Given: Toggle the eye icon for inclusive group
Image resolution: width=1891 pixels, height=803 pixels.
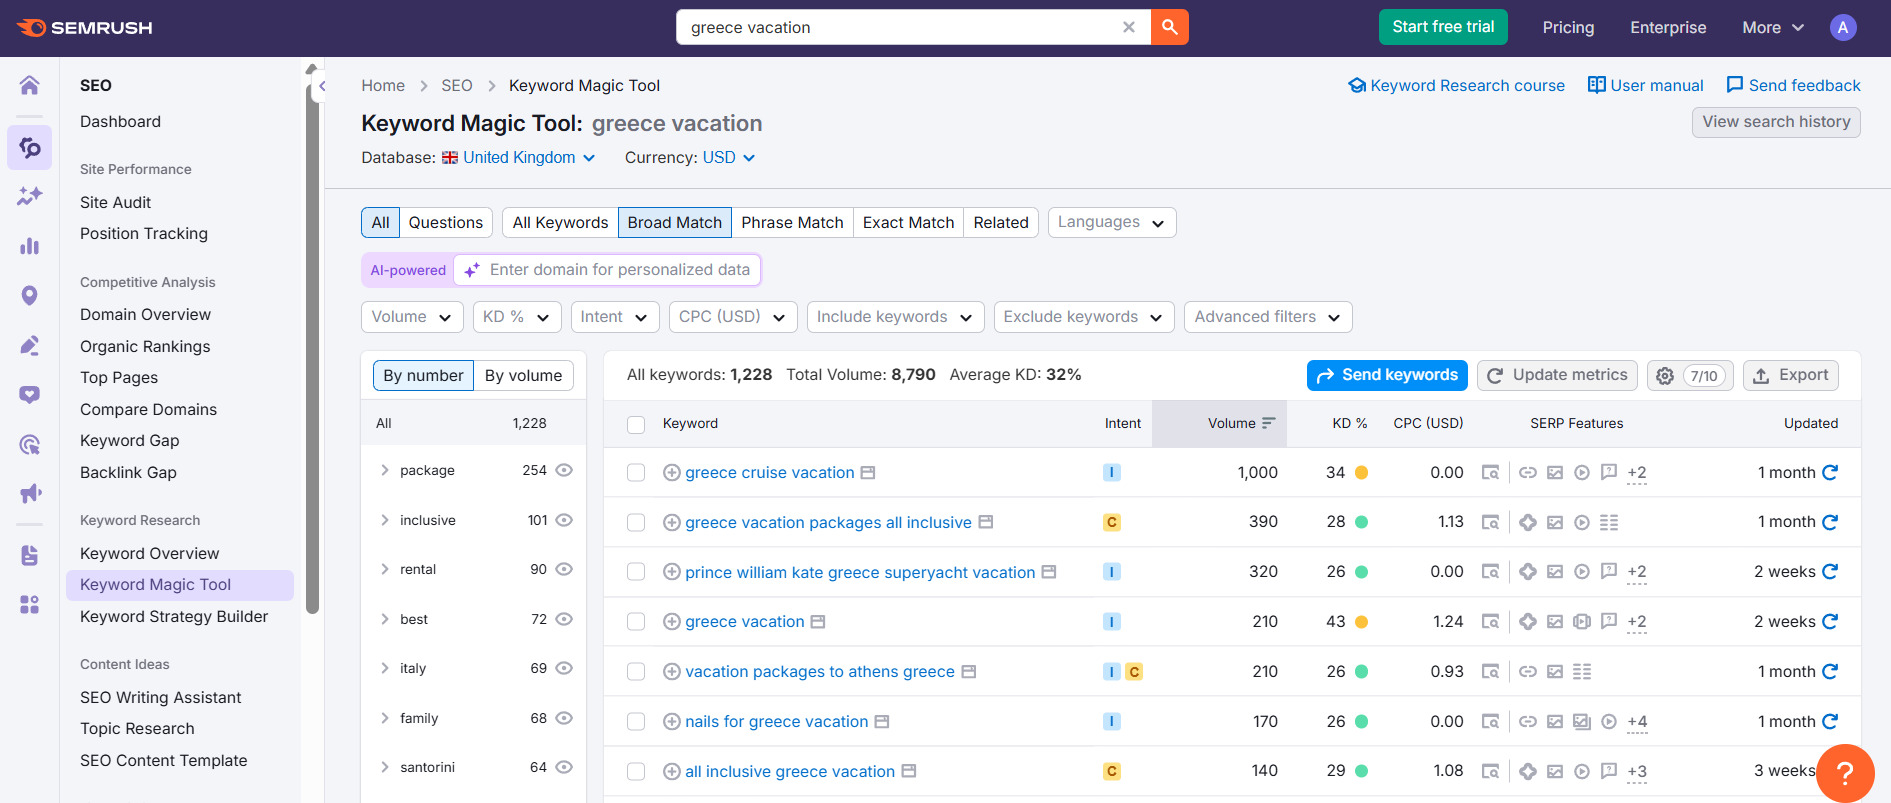Looking at the screenshot, I should [564, 520].
